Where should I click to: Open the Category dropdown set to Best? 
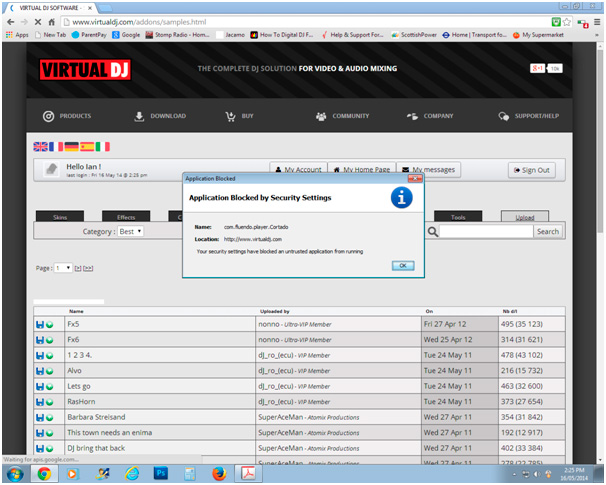[x=130, y=231]
